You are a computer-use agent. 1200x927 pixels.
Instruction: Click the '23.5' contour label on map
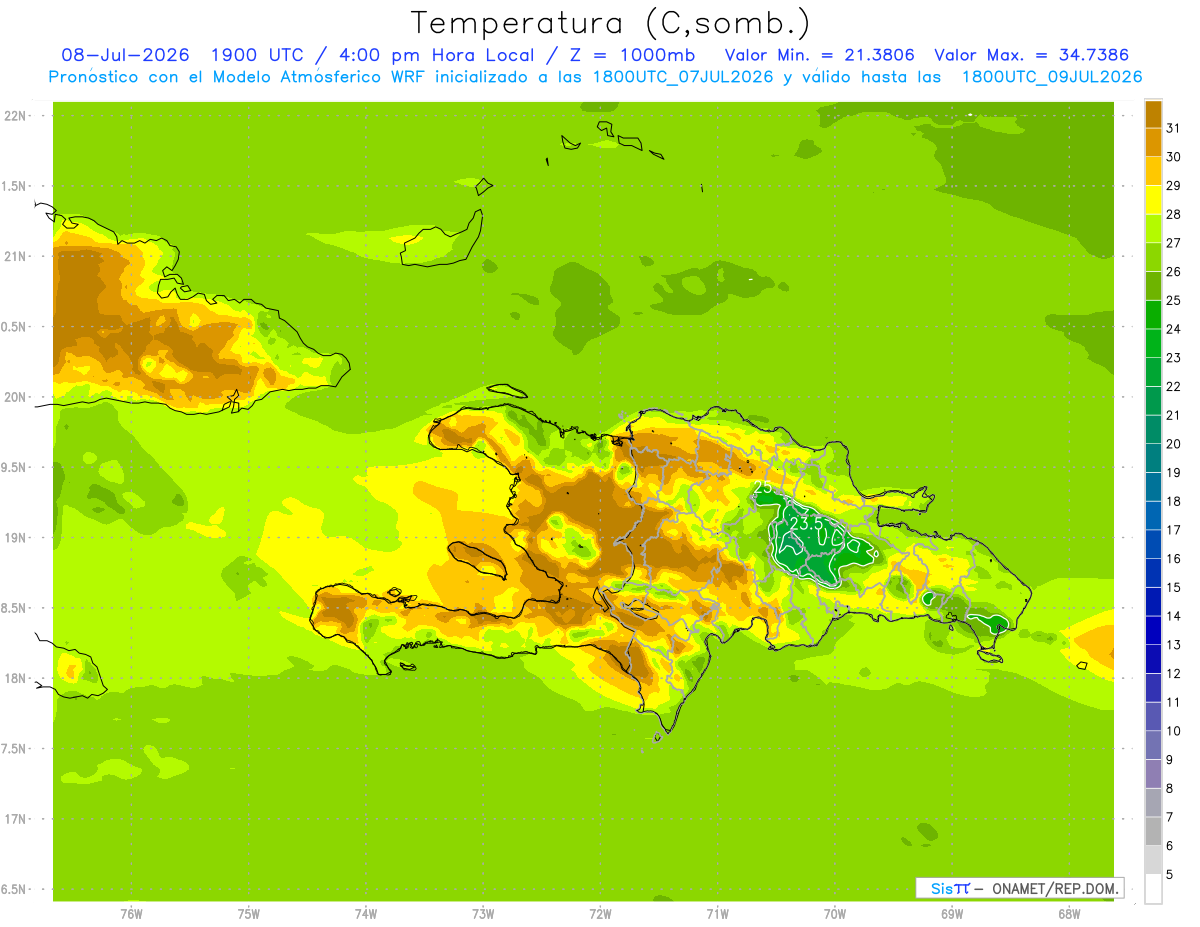pyautogui.click(x=805, y=522)
